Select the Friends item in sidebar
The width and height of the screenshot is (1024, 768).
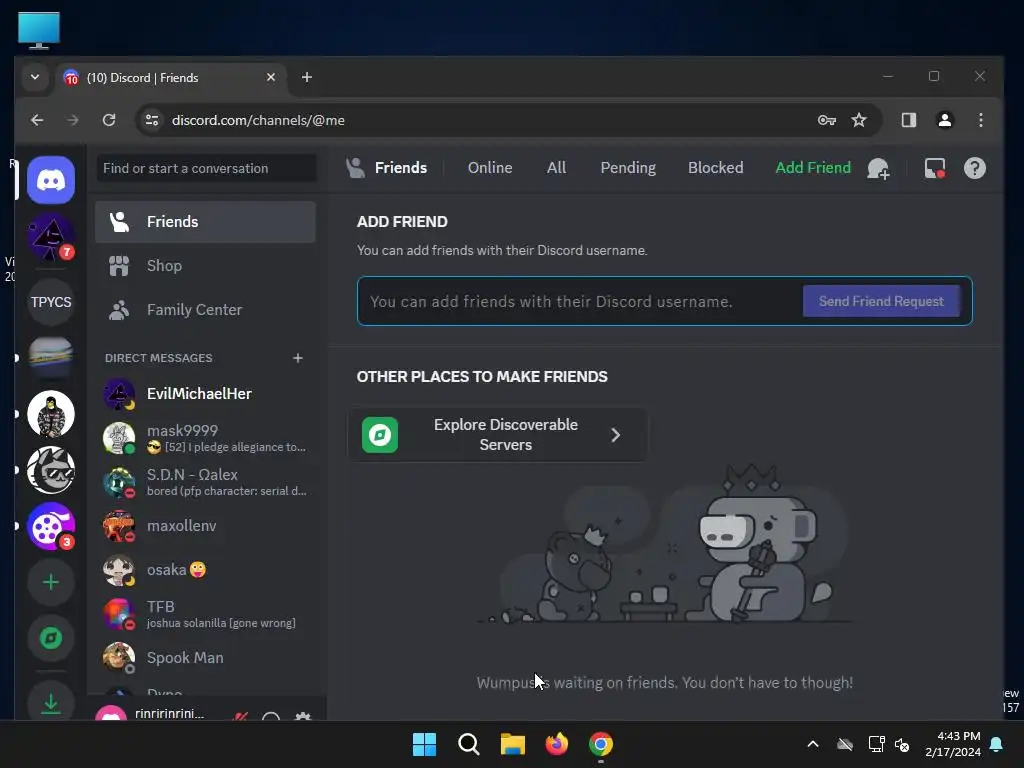205,222
